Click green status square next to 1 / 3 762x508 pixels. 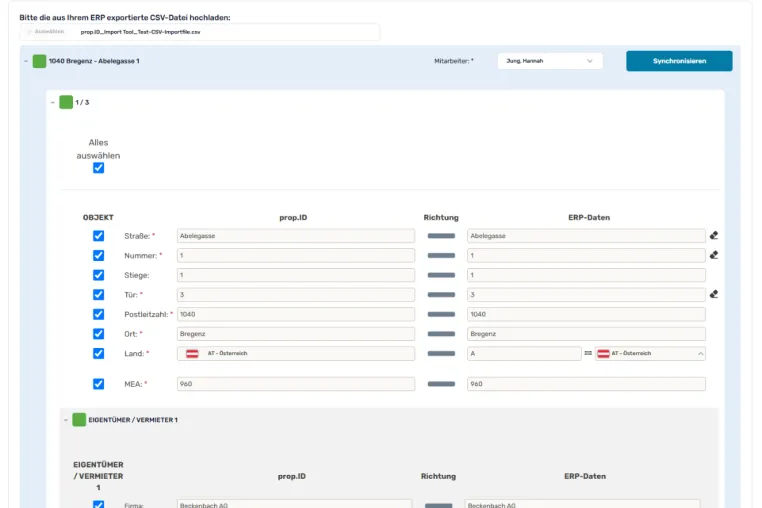pyautogui.click(x=66, y=102)
